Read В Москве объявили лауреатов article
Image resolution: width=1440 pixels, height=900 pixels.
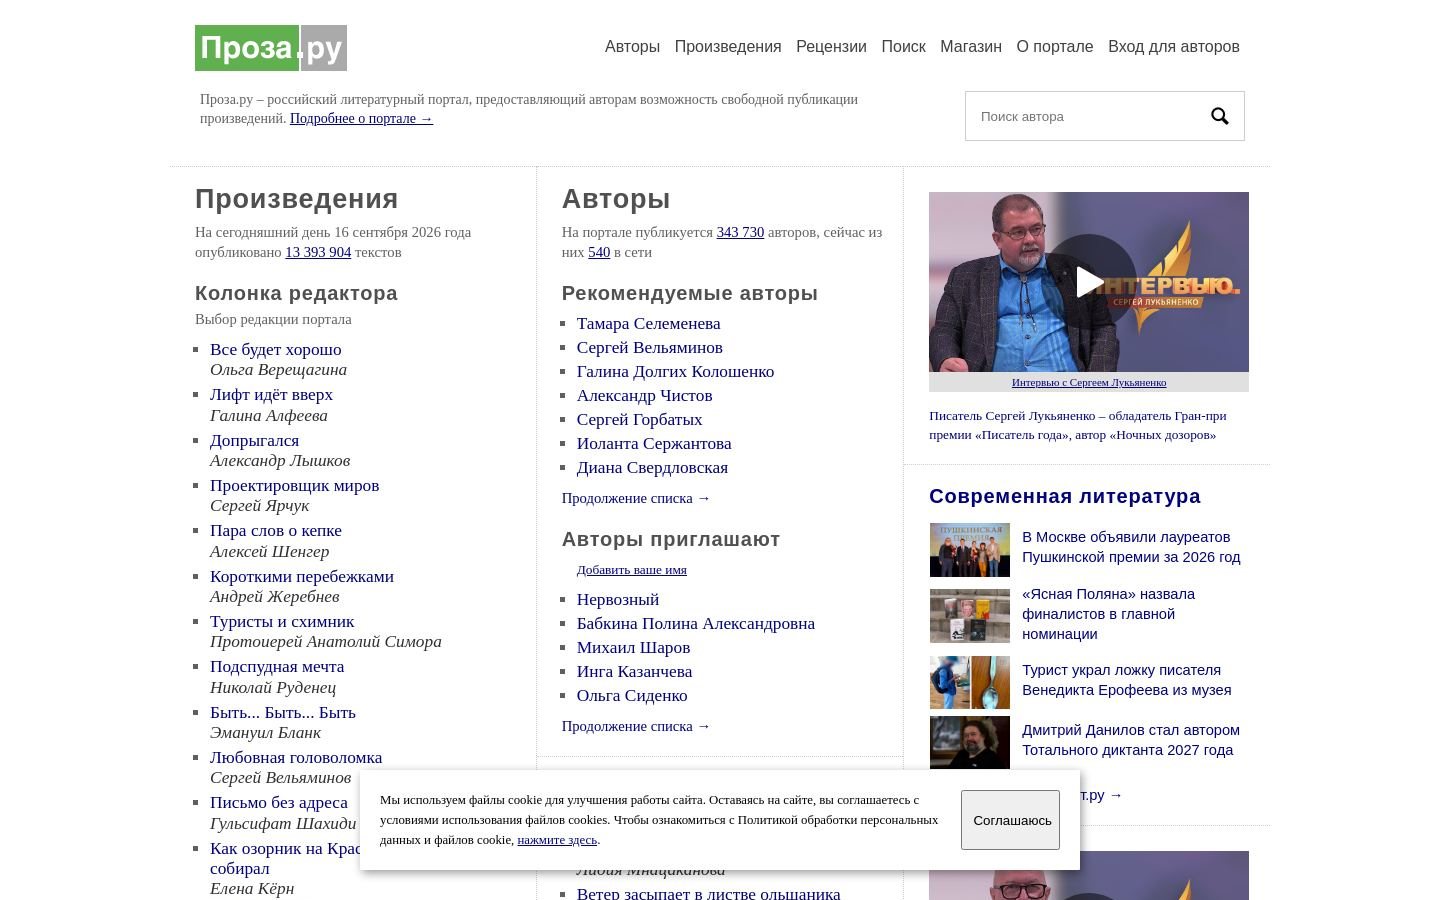click(x=1131, y=547)
